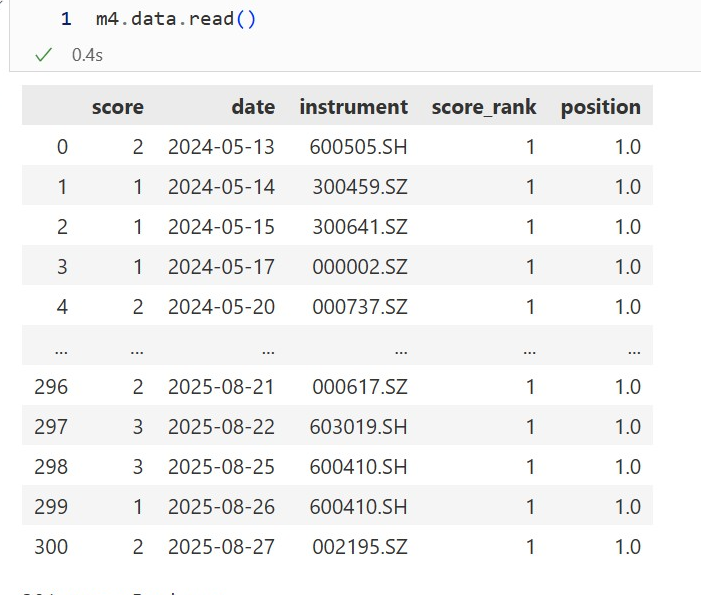Click row index 296

[51, 387]
